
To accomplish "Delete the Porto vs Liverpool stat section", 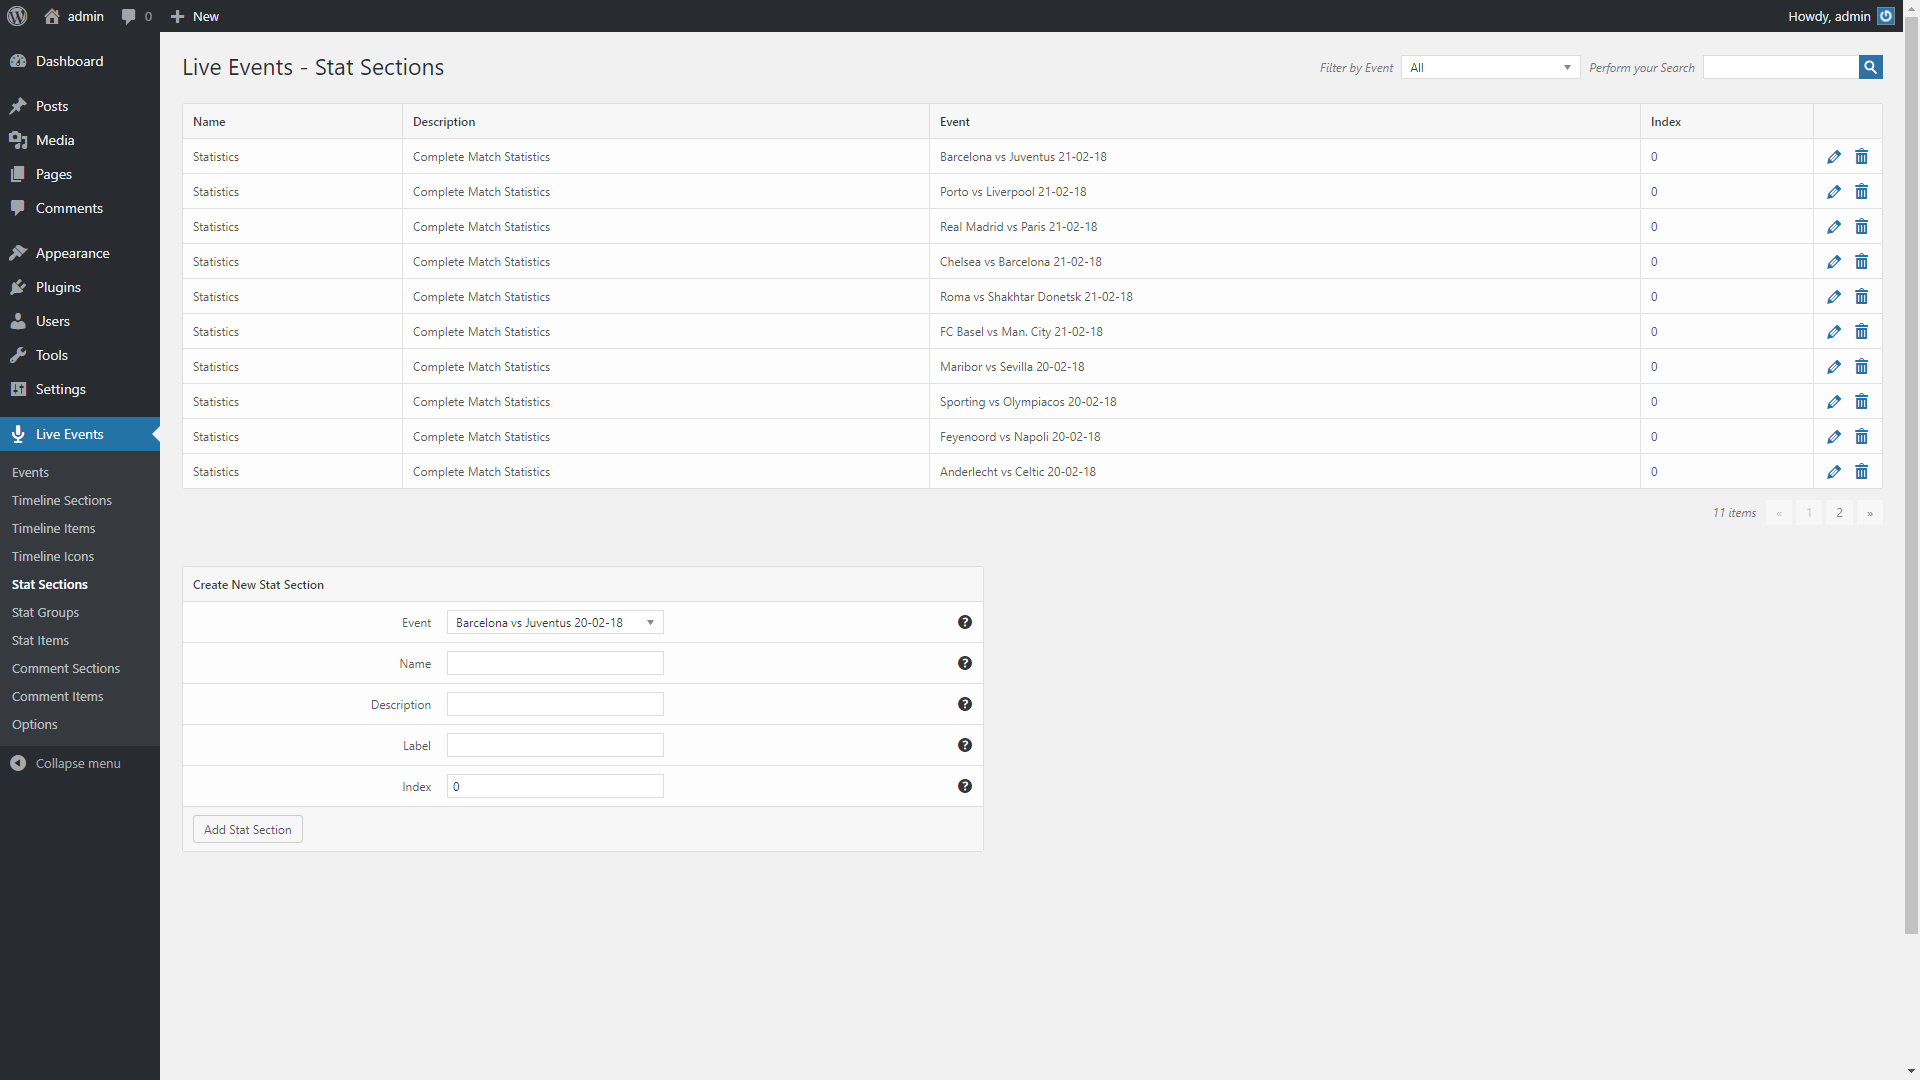I will pos(1861,192).
